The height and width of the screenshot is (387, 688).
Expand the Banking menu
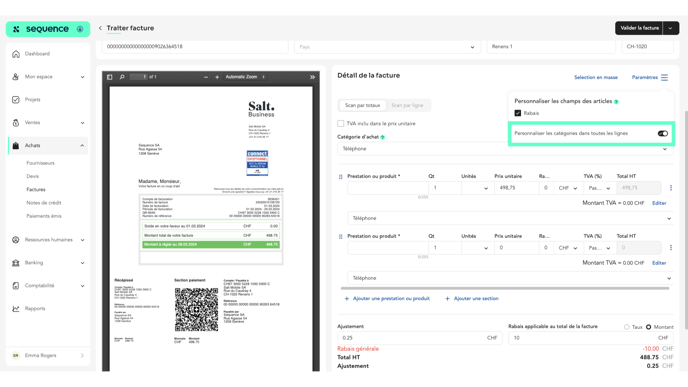click(x=82, y=263)
